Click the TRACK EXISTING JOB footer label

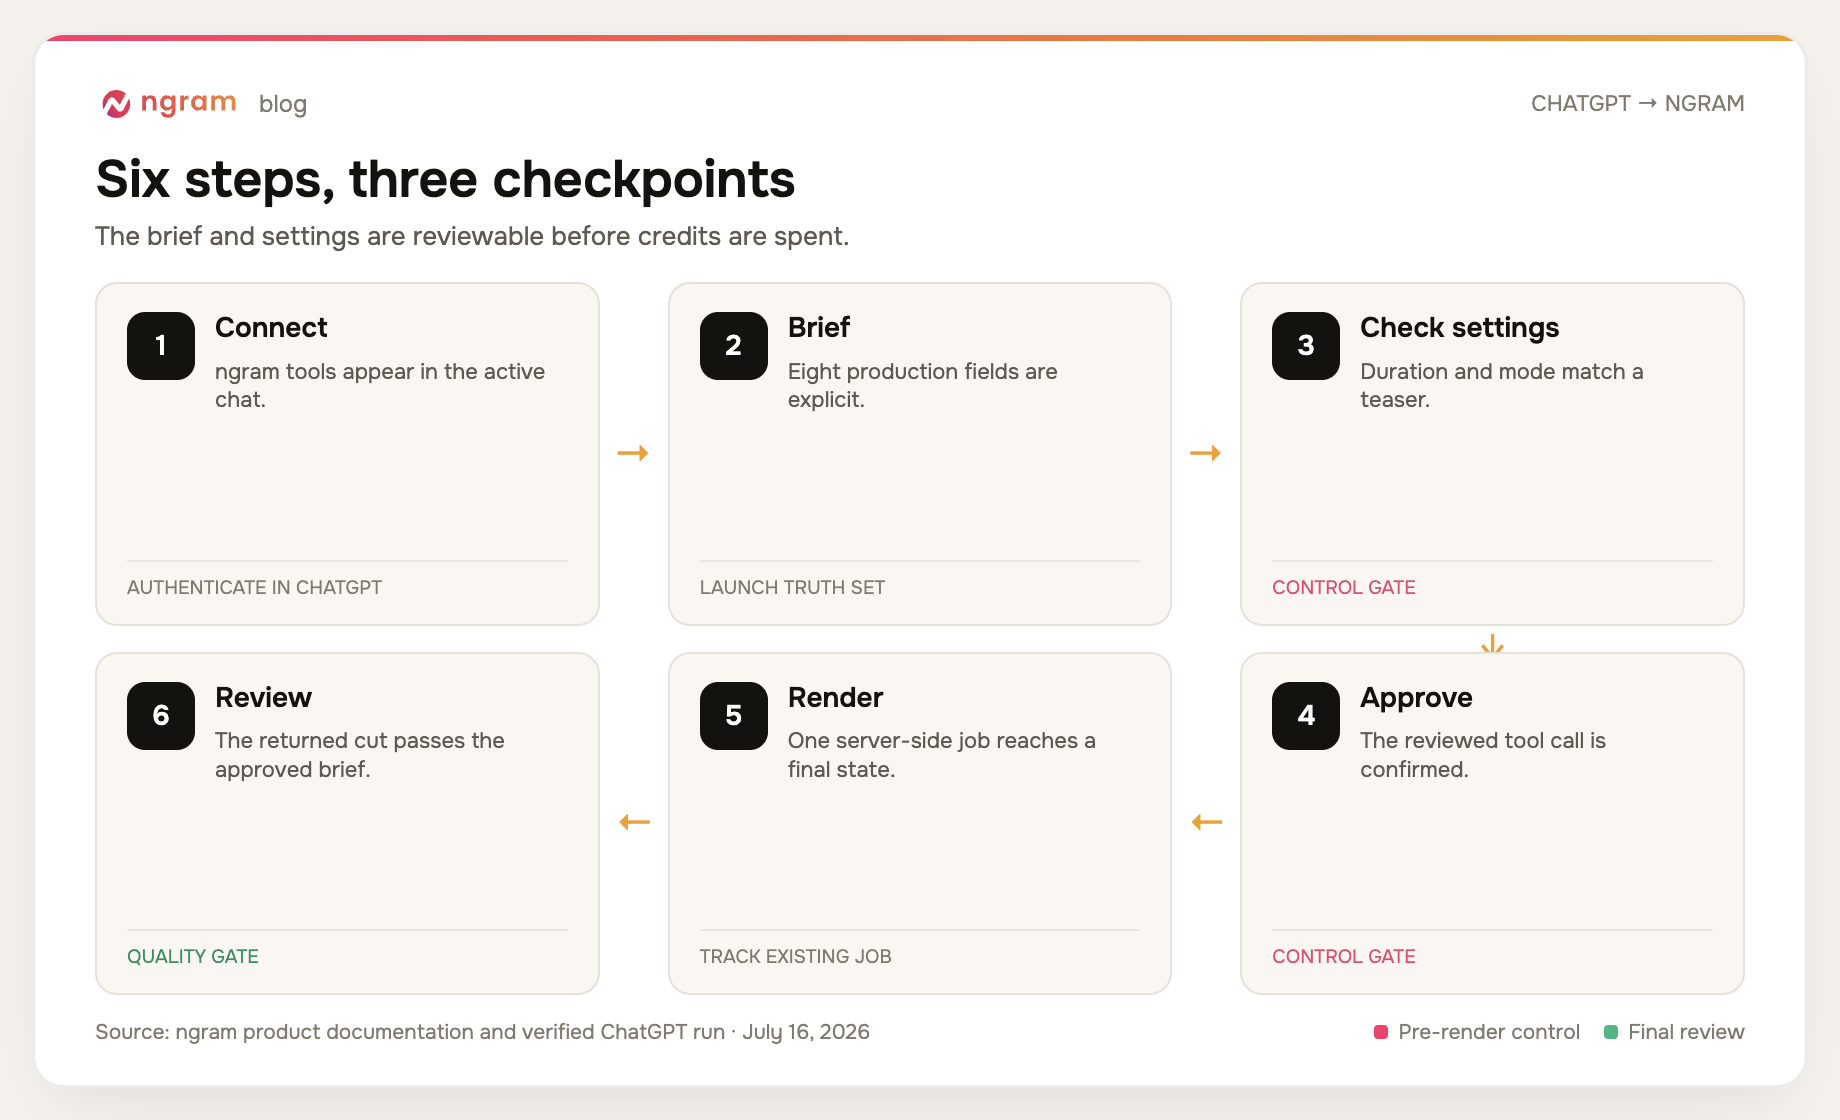coord(795,956)
